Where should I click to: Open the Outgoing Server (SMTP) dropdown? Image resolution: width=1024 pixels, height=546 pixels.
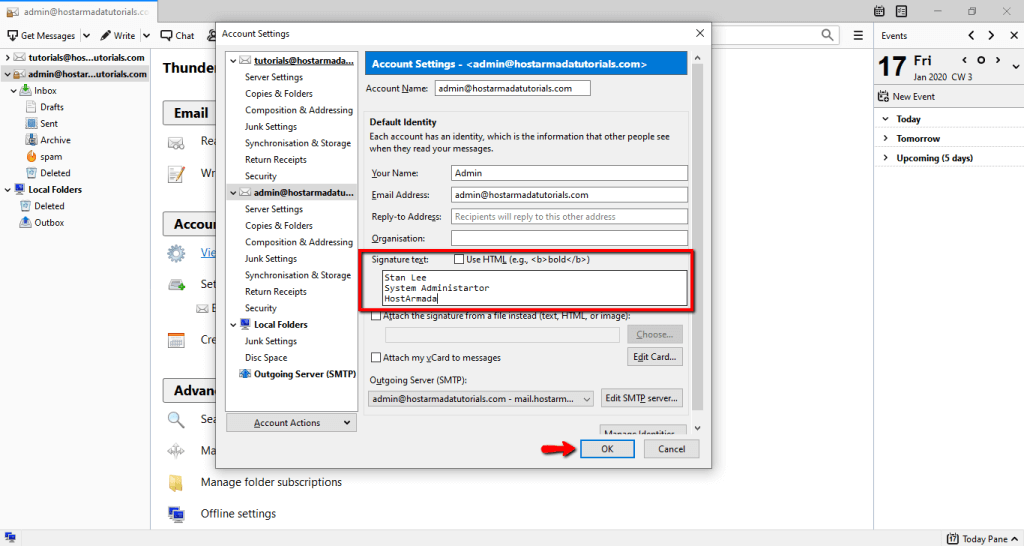[x=481, y=398]
